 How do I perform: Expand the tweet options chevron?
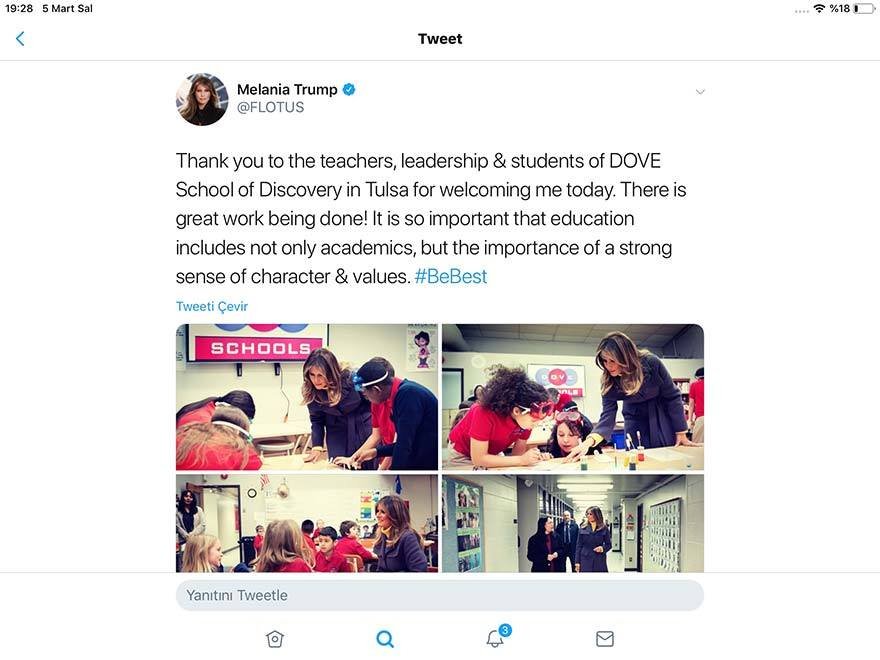pyautogui.click(x=700, y=91)
